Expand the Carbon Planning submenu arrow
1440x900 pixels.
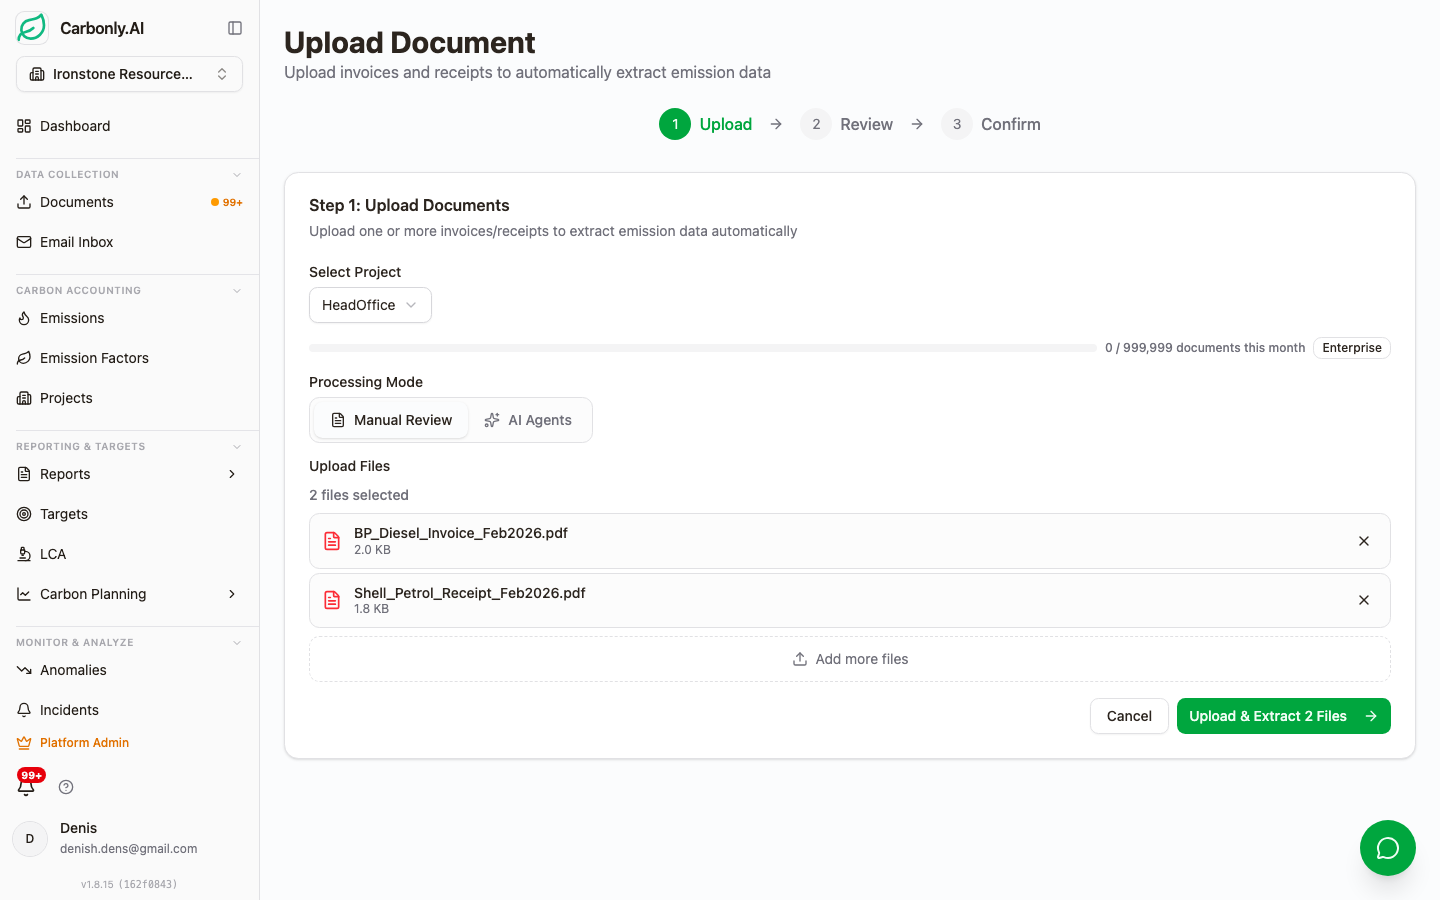tap(232, 594)
